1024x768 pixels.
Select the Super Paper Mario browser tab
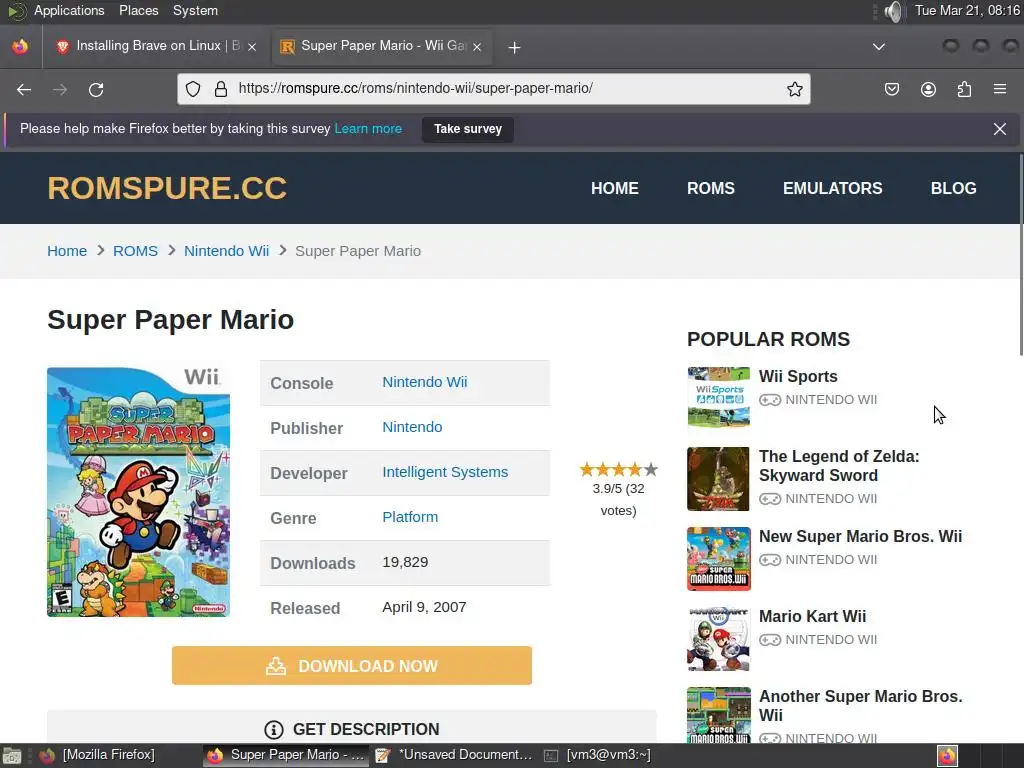point(382,46)
